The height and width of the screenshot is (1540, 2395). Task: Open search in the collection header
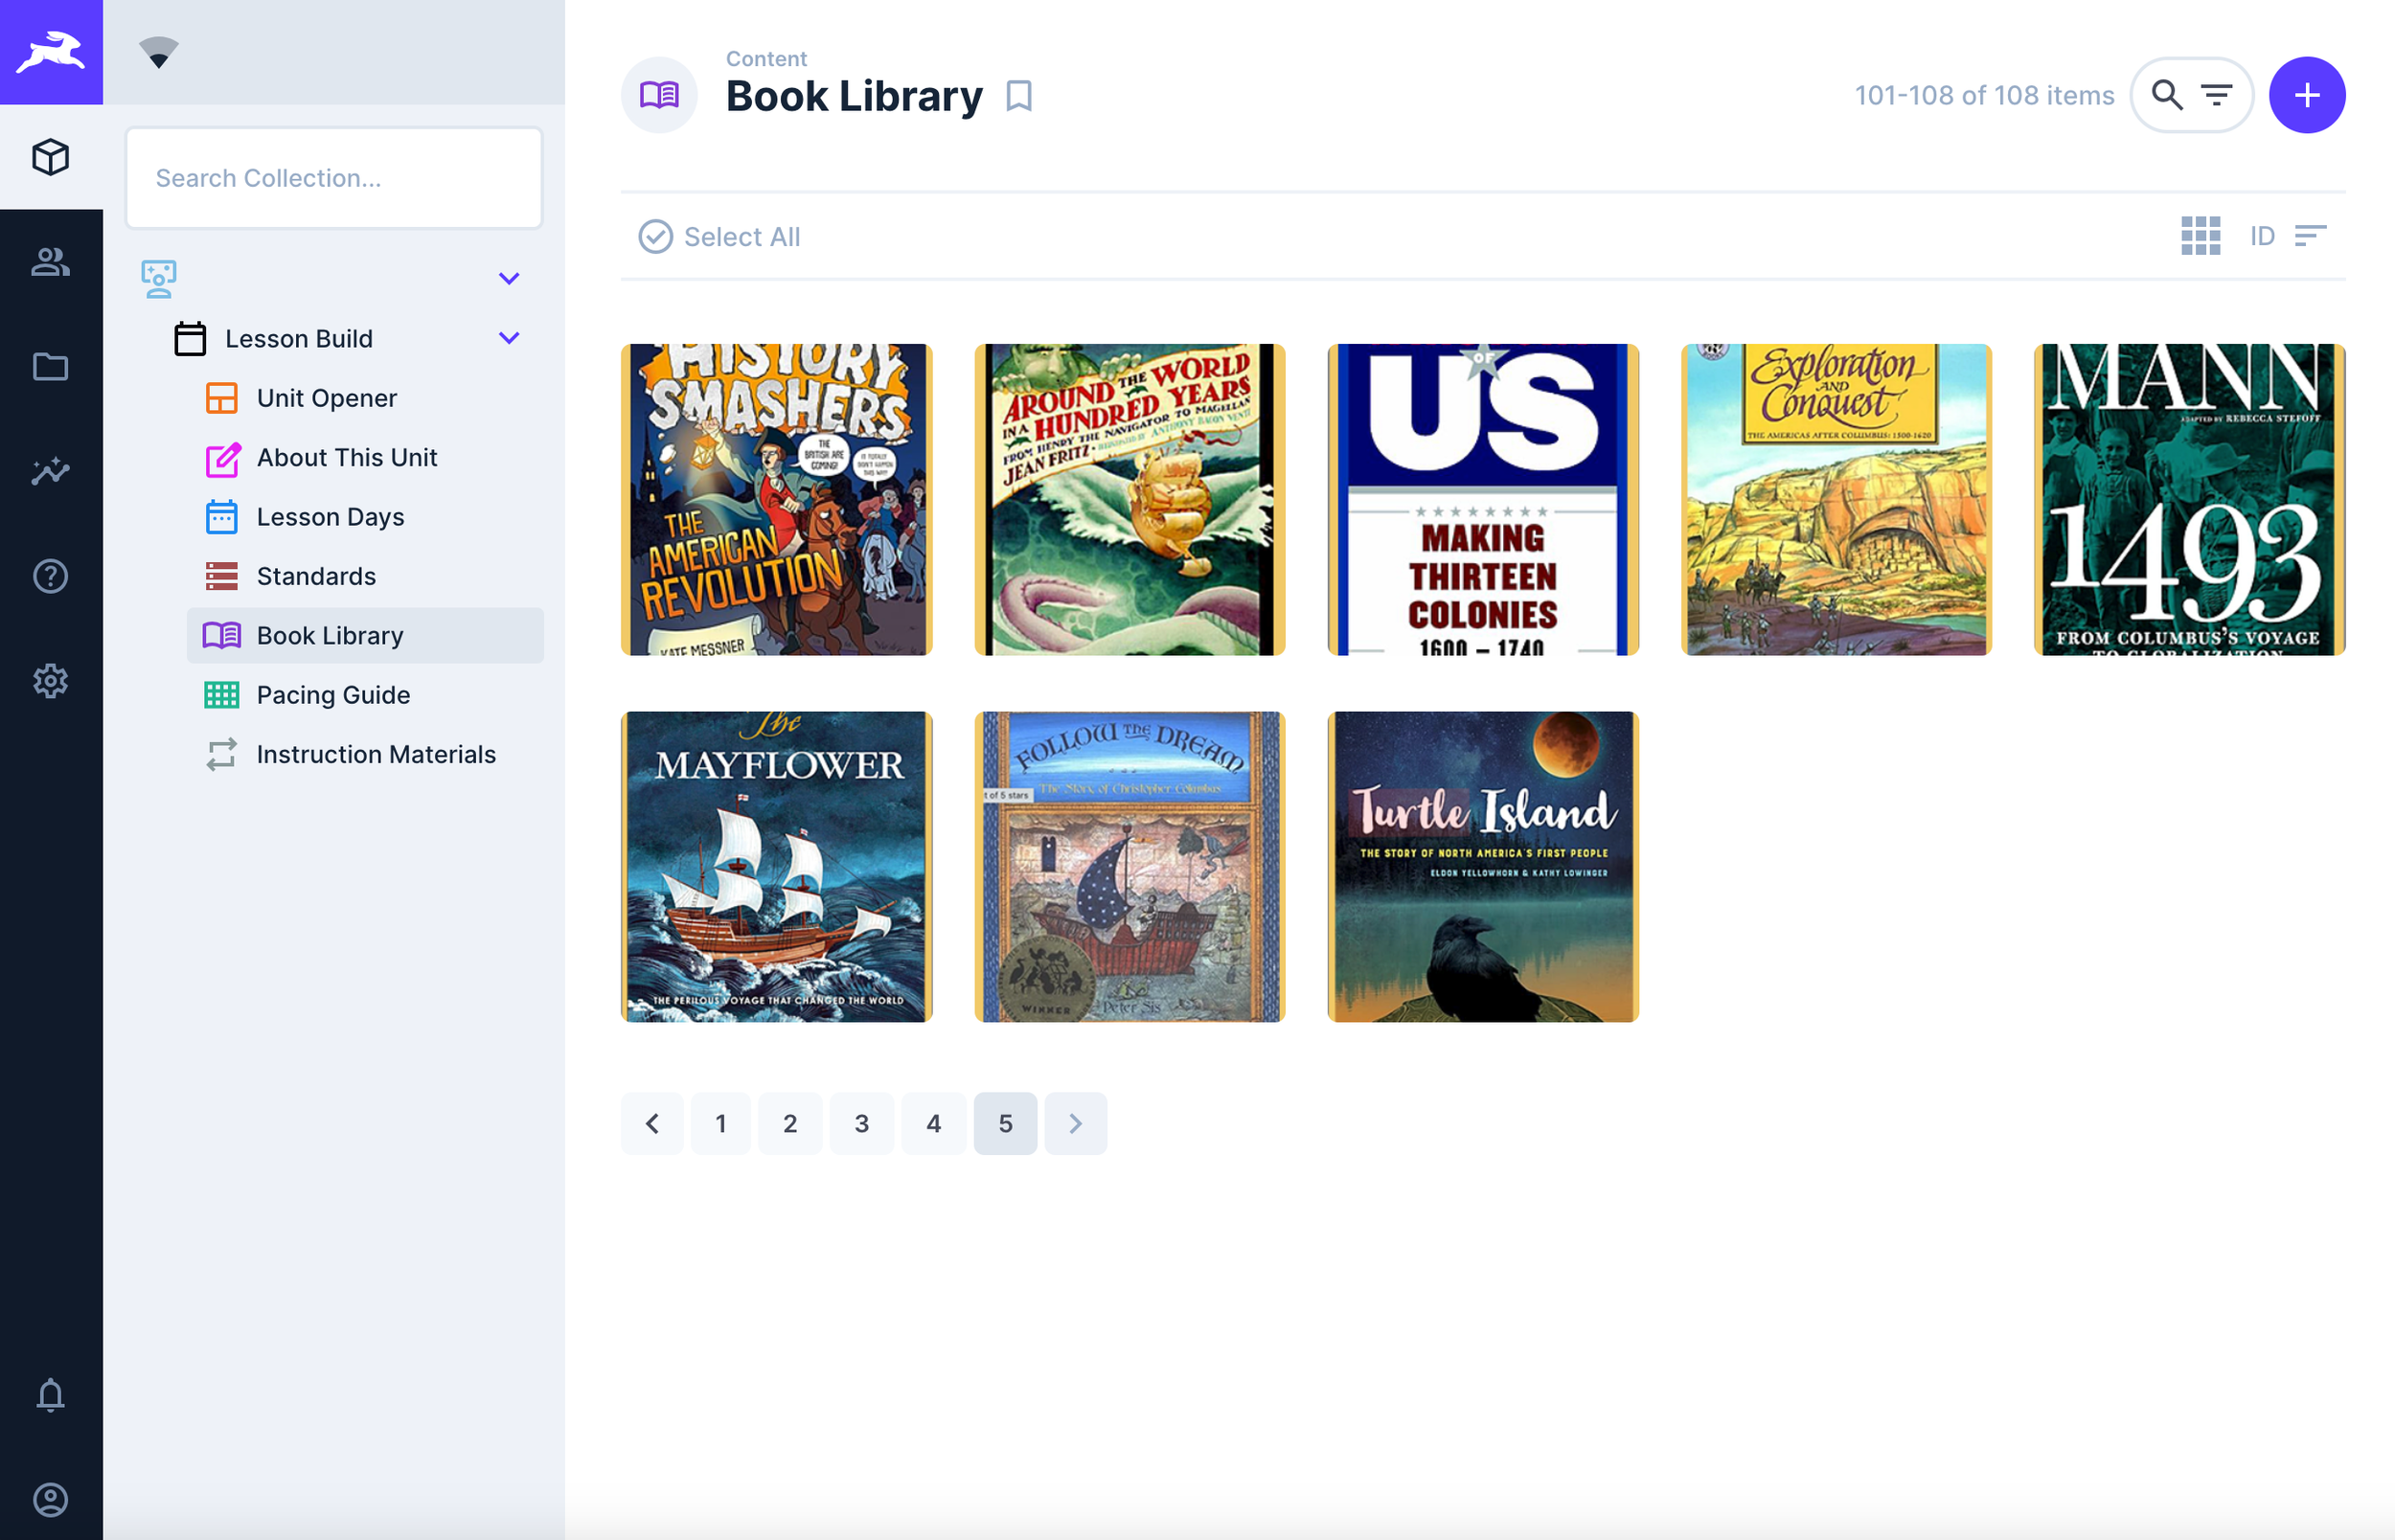(x=2166, y=95)
